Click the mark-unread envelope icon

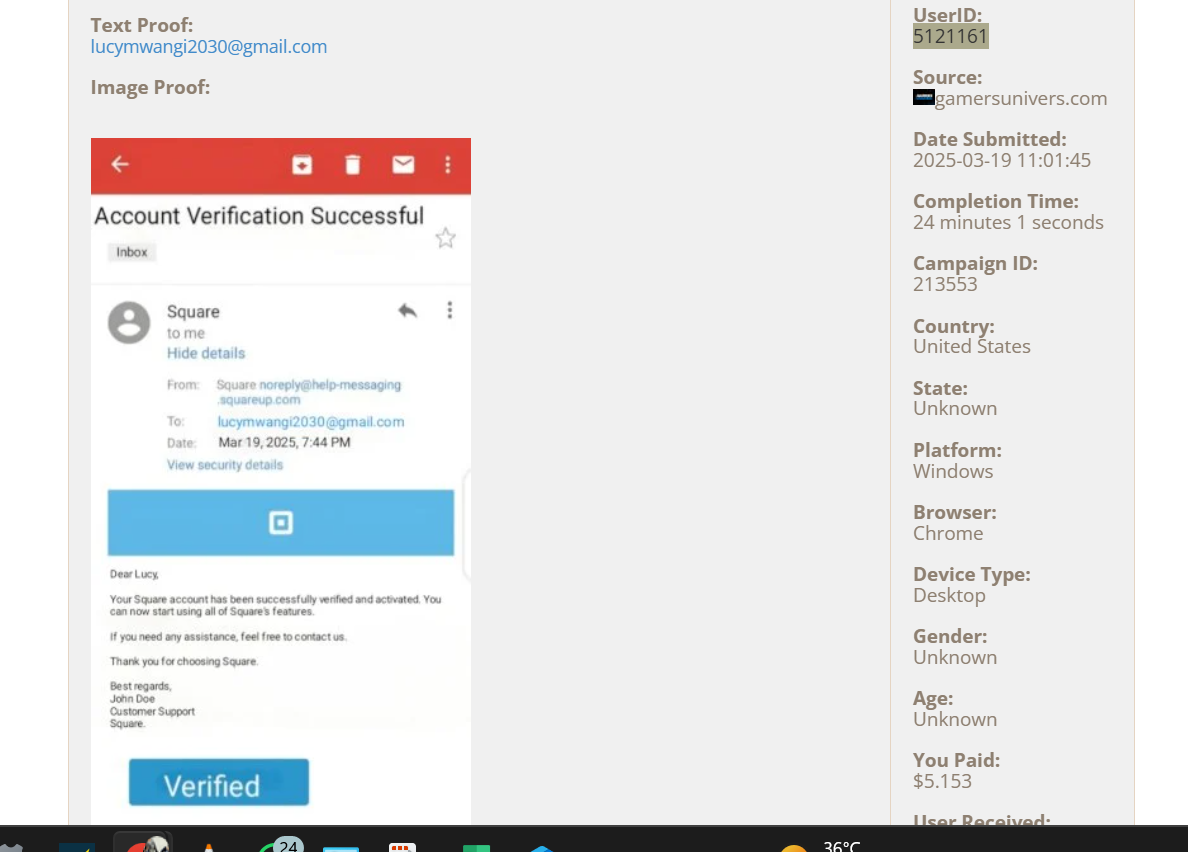tap(403, 164)
